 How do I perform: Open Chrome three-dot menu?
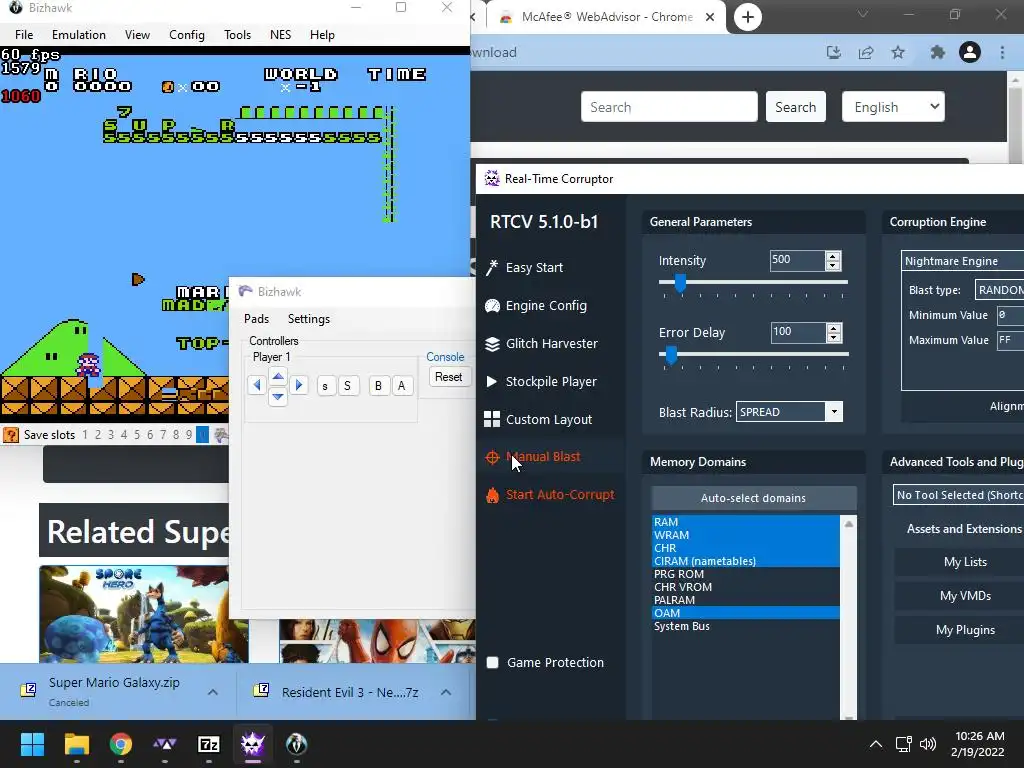[x=1002, y=52]
